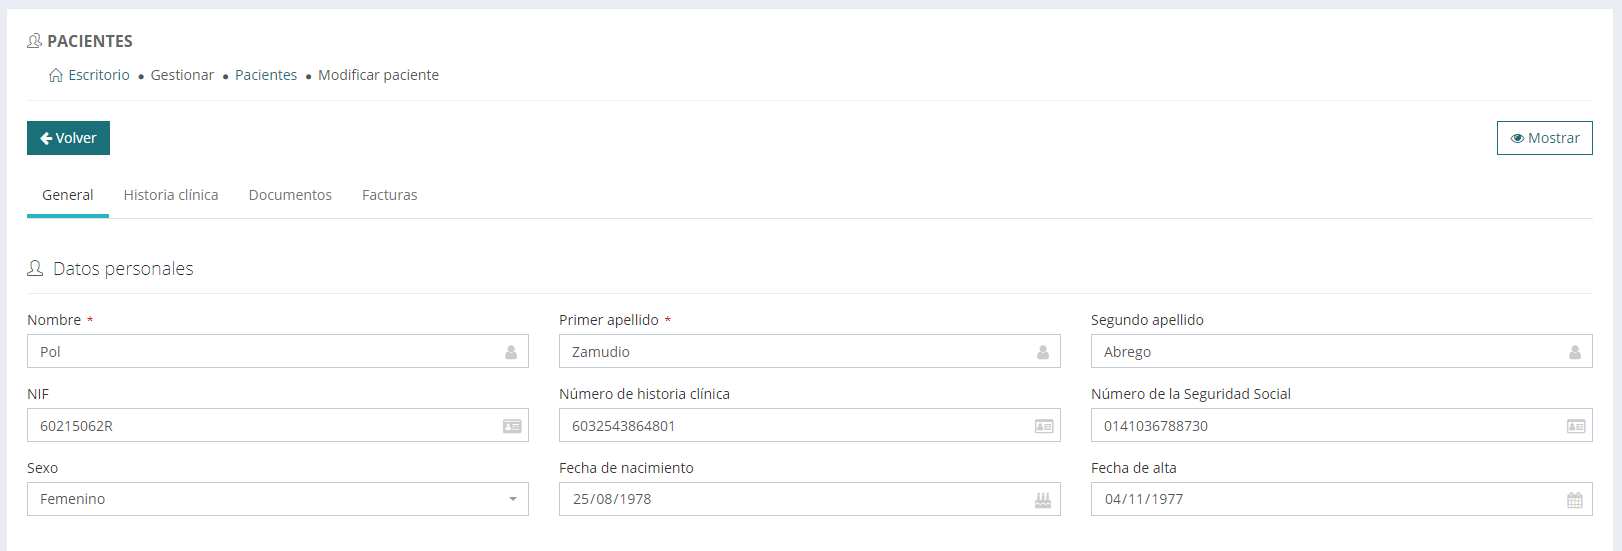Expand the Sexo dropdown
Image resolution: width=1622 pixels, height=551 pixels.
tap(278, 499)
